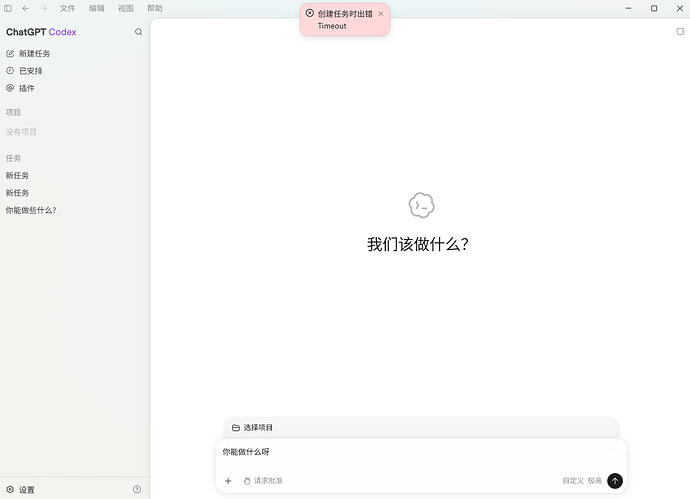Go back with the left arrow
This screenshot has width=690, height=499.
coord(26,8)
